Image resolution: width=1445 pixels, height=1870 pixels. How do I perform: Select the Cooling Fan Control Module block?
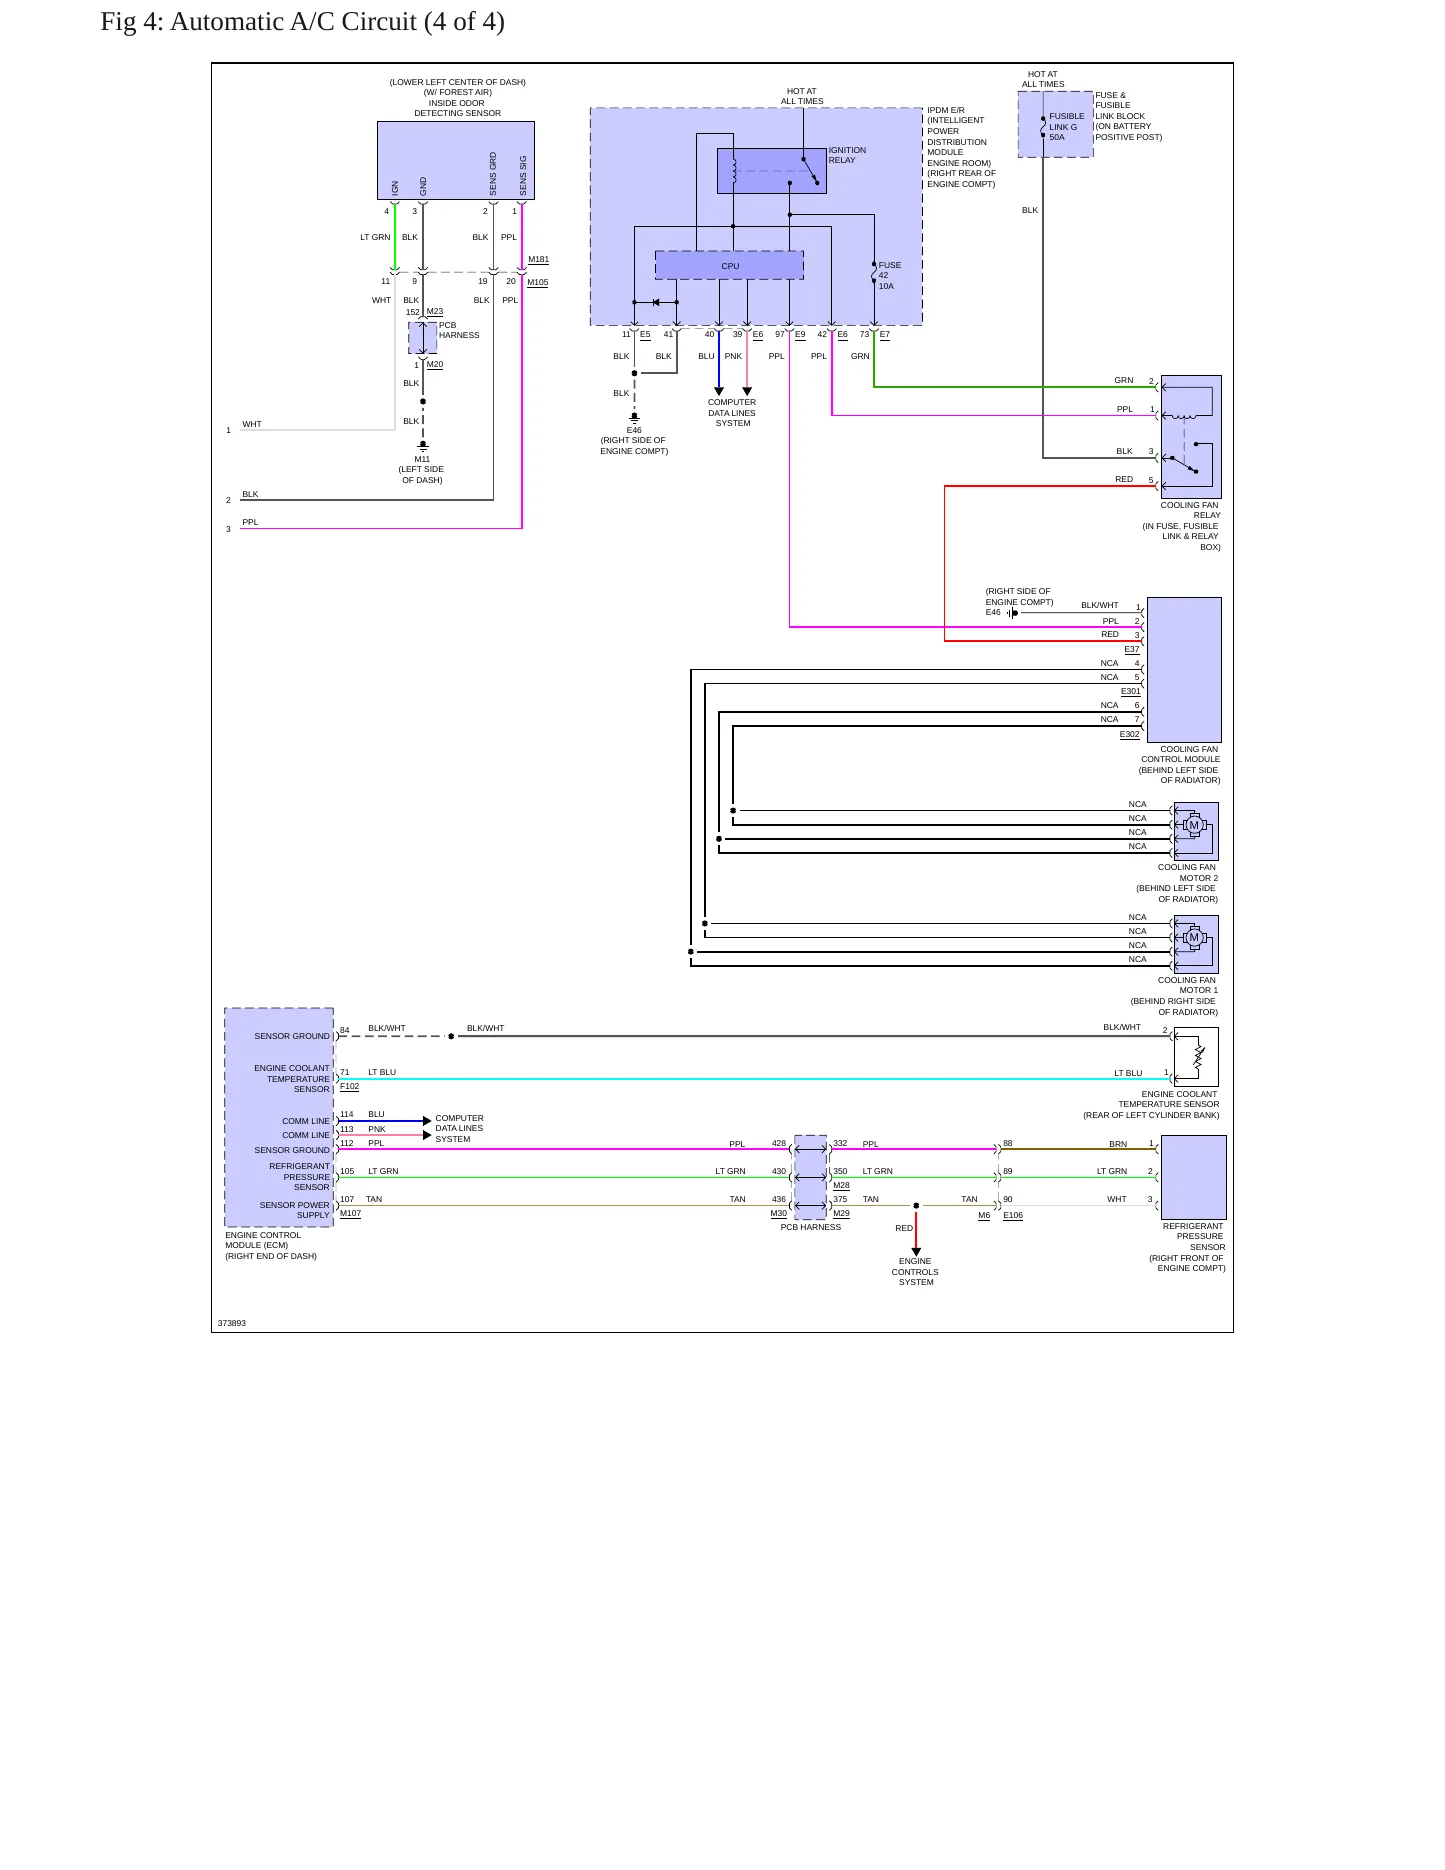1184,670
